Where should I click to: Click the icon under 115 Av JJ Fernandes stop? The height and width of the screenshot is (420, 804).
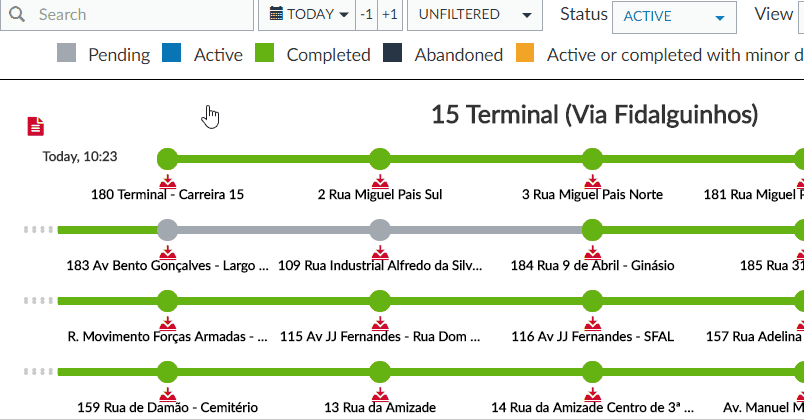pos(379,323)
